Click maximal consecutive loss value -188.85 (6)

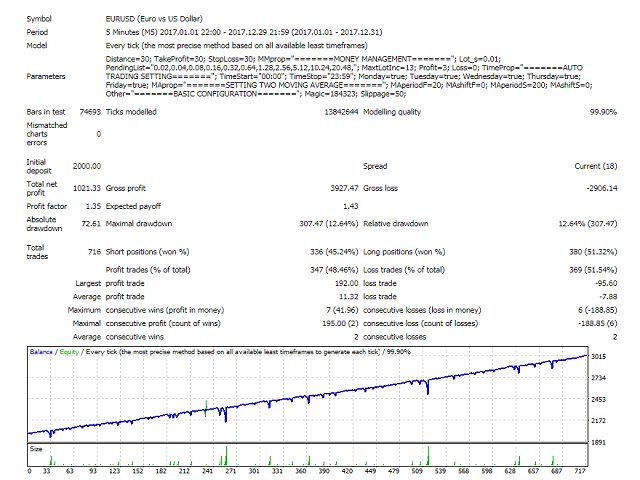click(x=597, y=323)
